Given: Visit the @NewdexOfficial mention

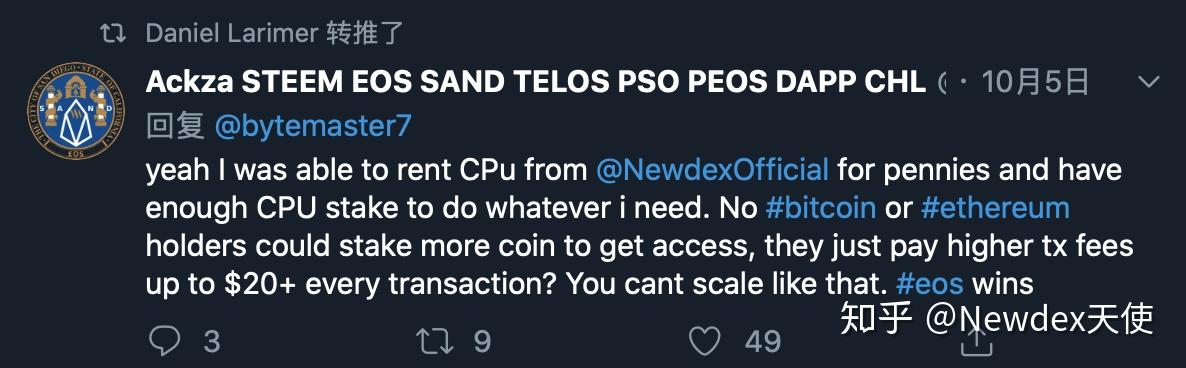Looking at the screenshot, I should 713,170.
